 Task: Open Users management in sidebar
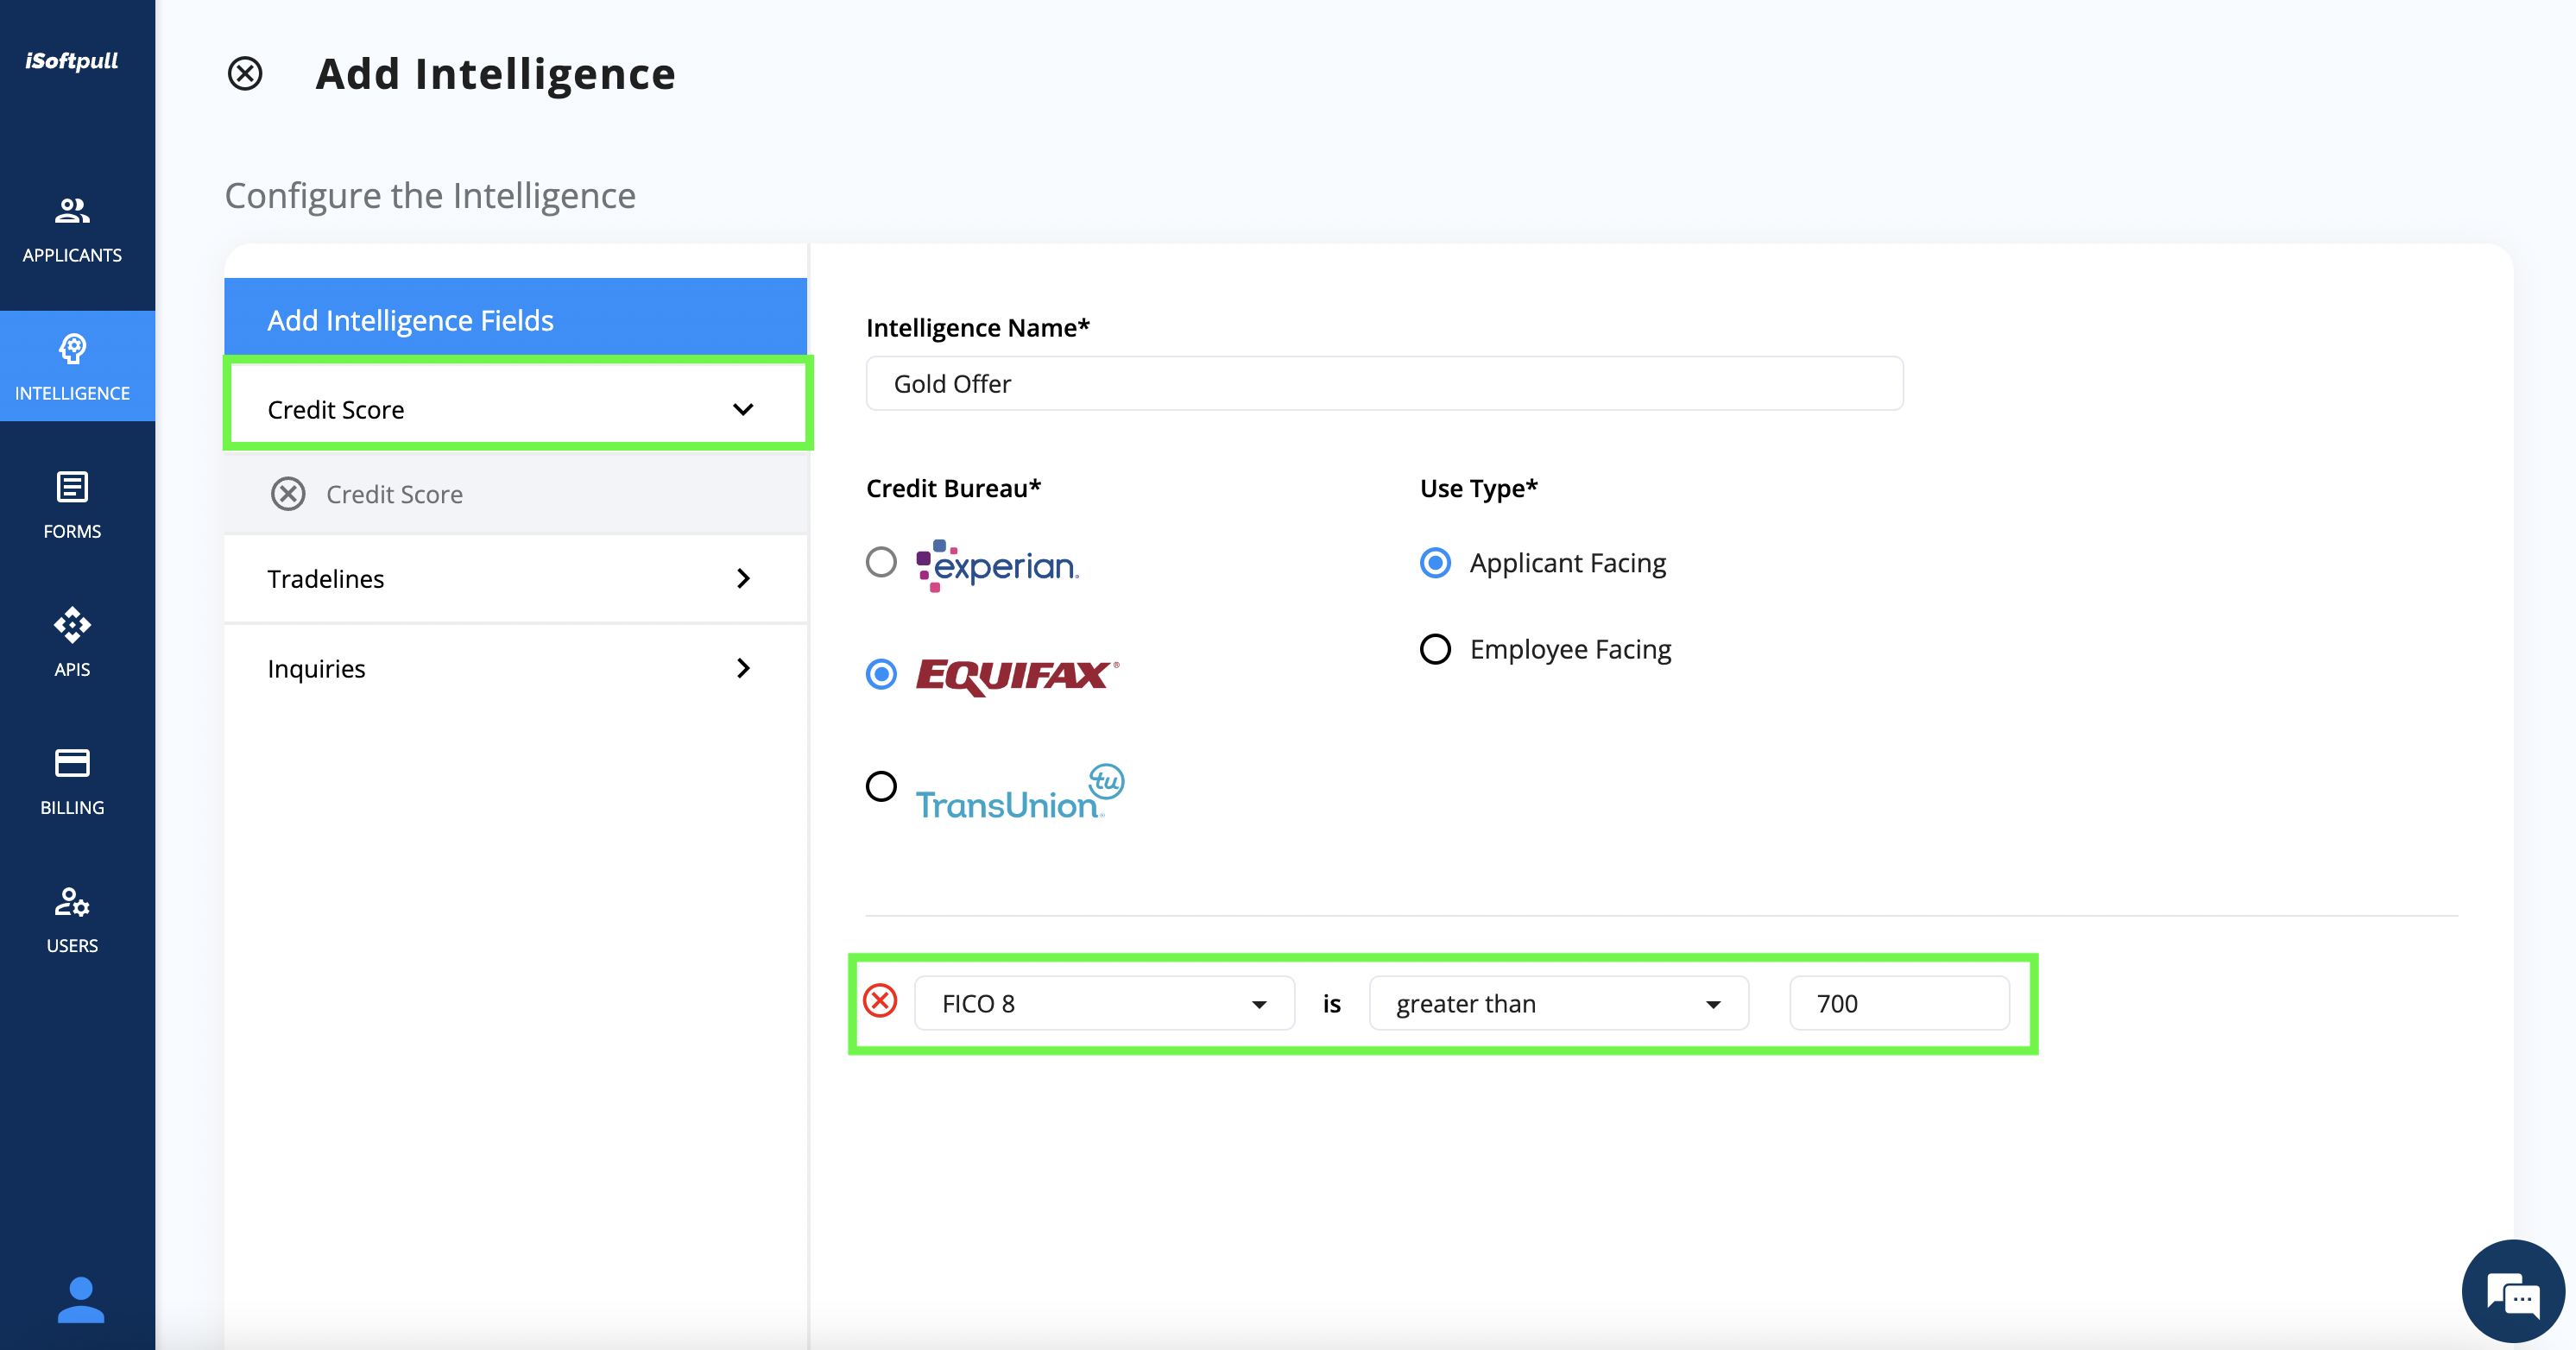click(x=72, y=919)
